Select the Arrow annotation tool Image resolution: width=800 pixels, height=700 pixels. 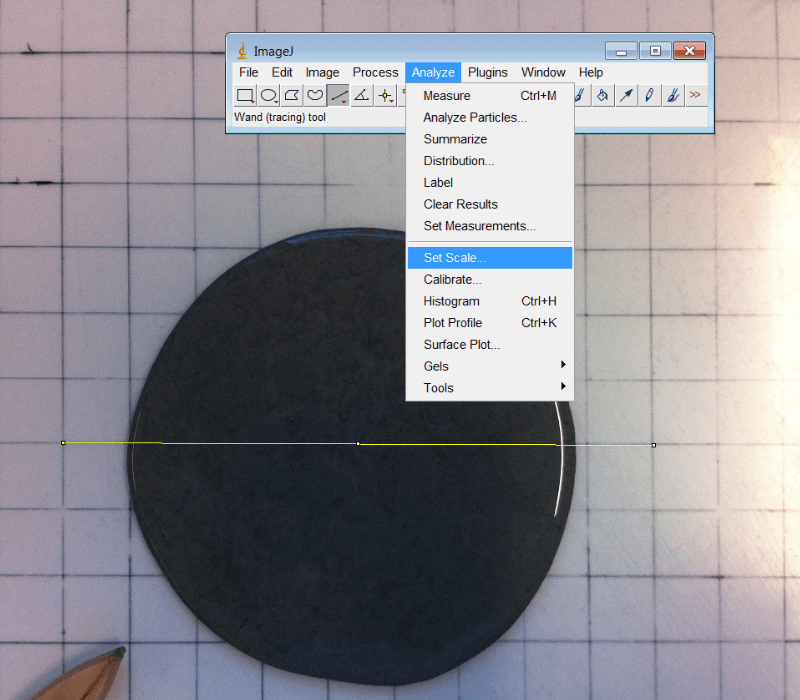pyautogui.click(x=626, y=95)
